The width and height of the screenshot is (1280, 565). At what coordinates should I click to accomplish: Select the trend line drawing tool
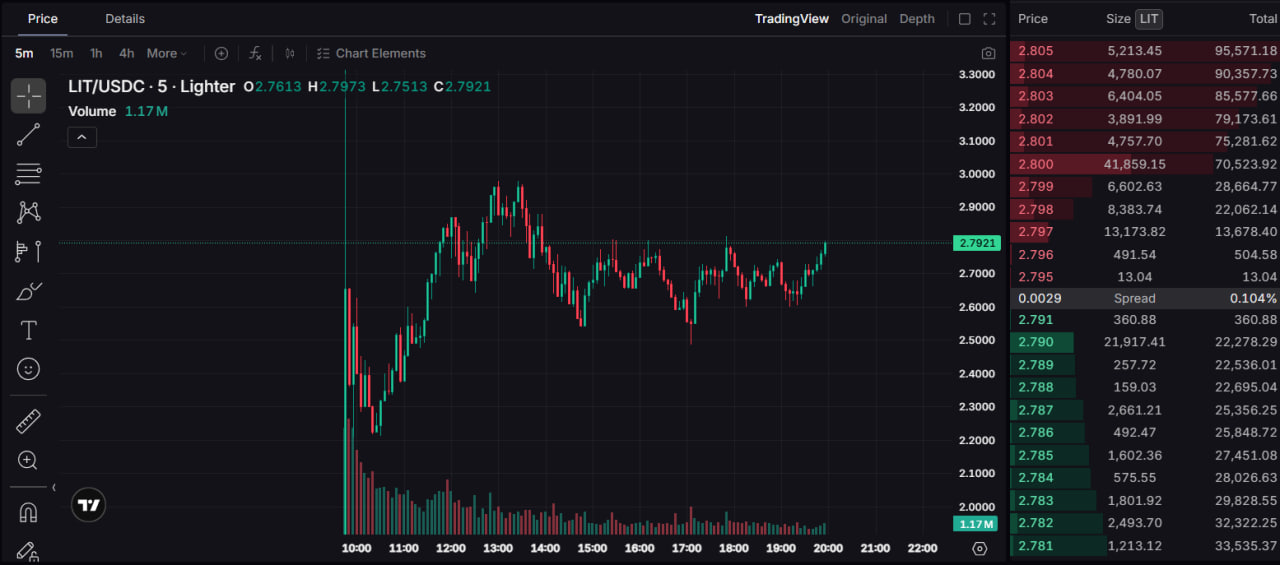28,135
